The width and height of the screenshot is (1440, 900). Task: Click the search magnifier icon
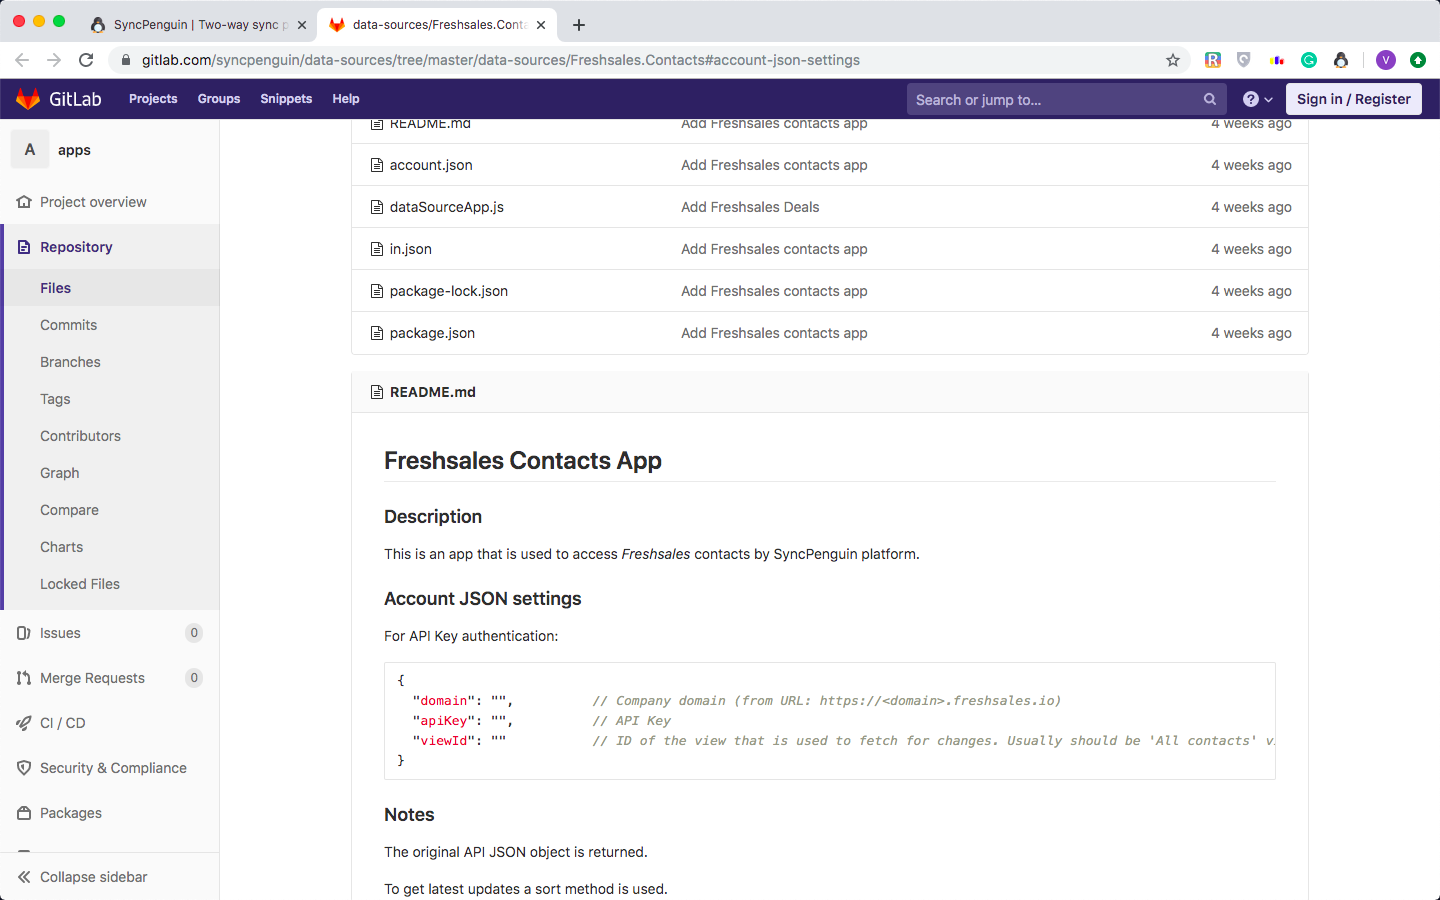tap(1210, 99)
